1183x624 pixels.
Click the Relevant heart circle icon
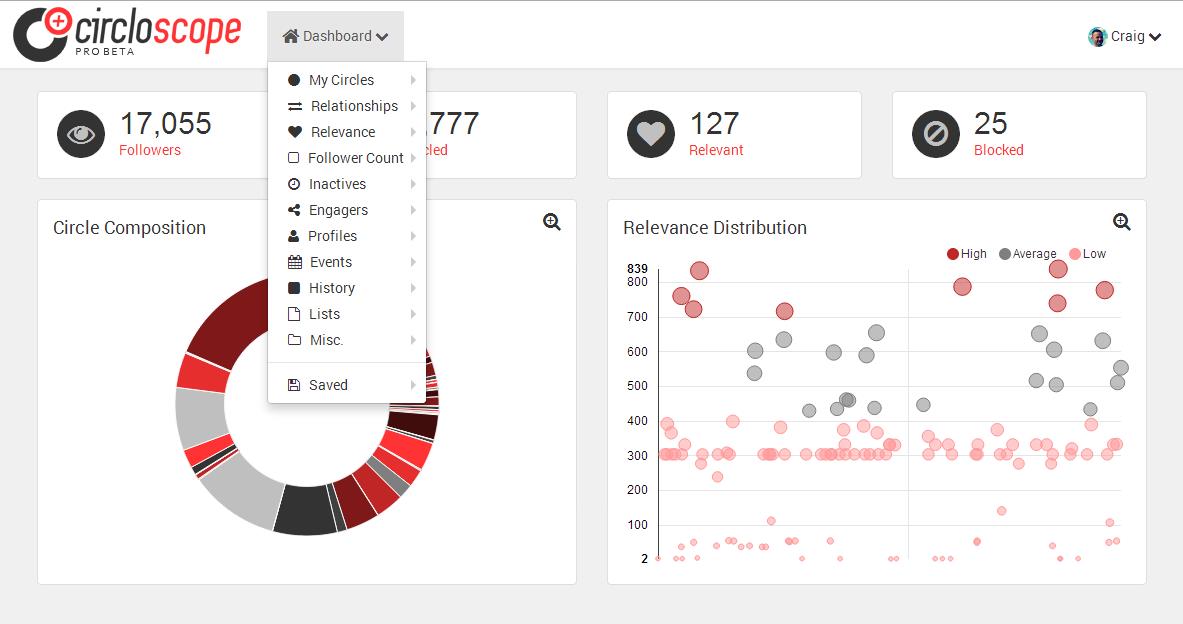click(x=651, y=134)
